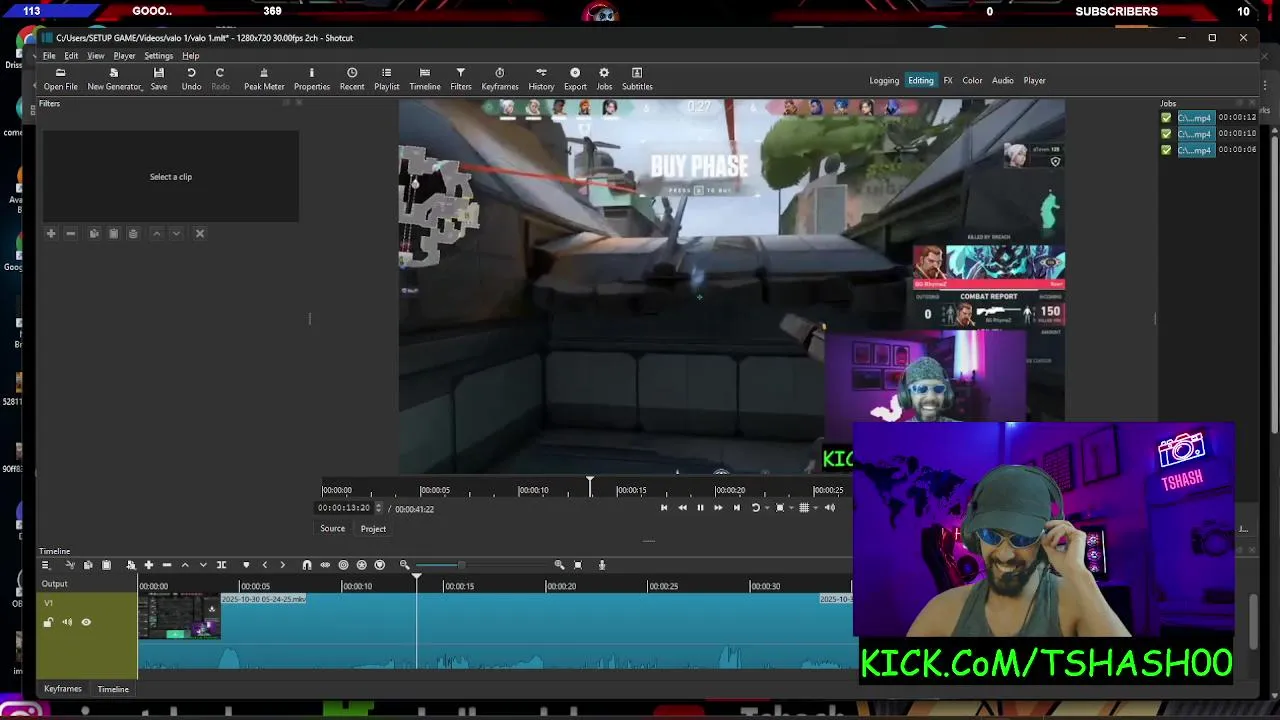The image size is (1280, 720).
Task: Toggle scrub while dragging
Action: click(325, 565)
